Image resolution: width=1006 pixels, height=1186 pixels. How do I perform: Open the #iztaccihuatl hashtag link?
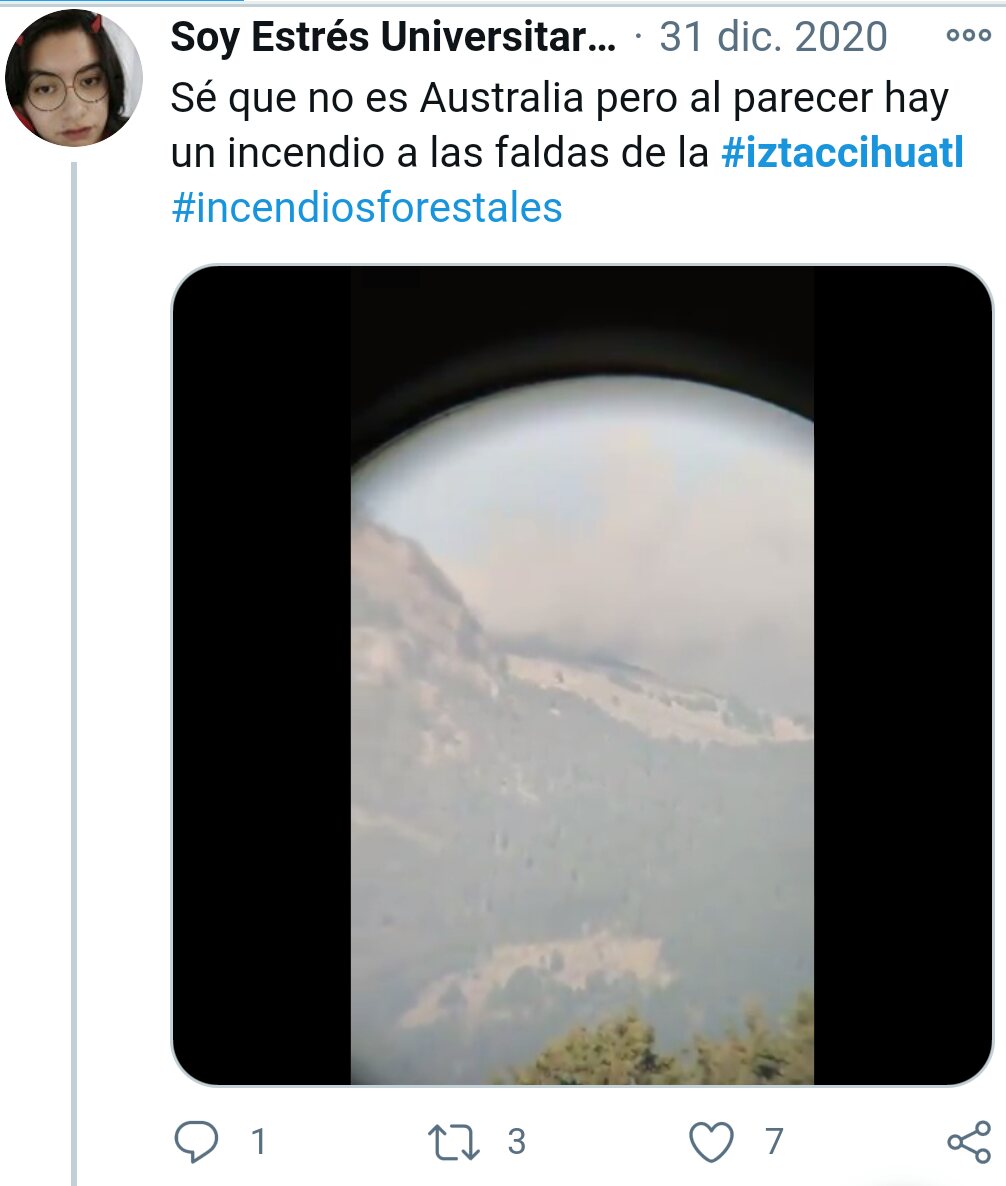[842, 153]
